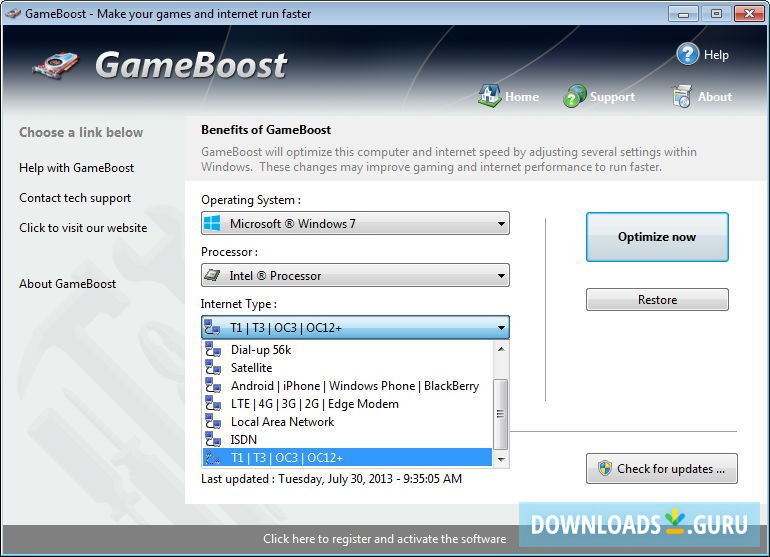Click Check for updates button
Viewport: 770px width, 557px height.
[x=661, y=469]
